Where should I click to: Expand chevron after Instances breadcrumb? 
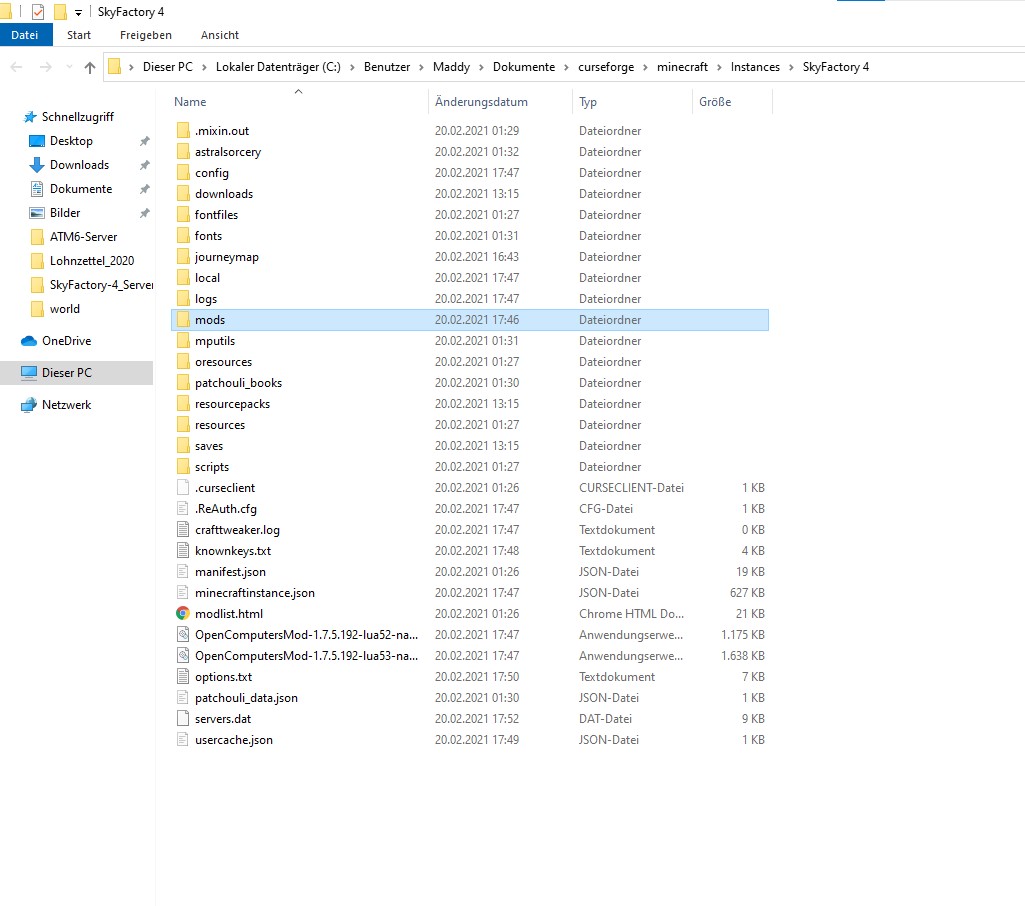pyautogui.click(x=791, y=67)
